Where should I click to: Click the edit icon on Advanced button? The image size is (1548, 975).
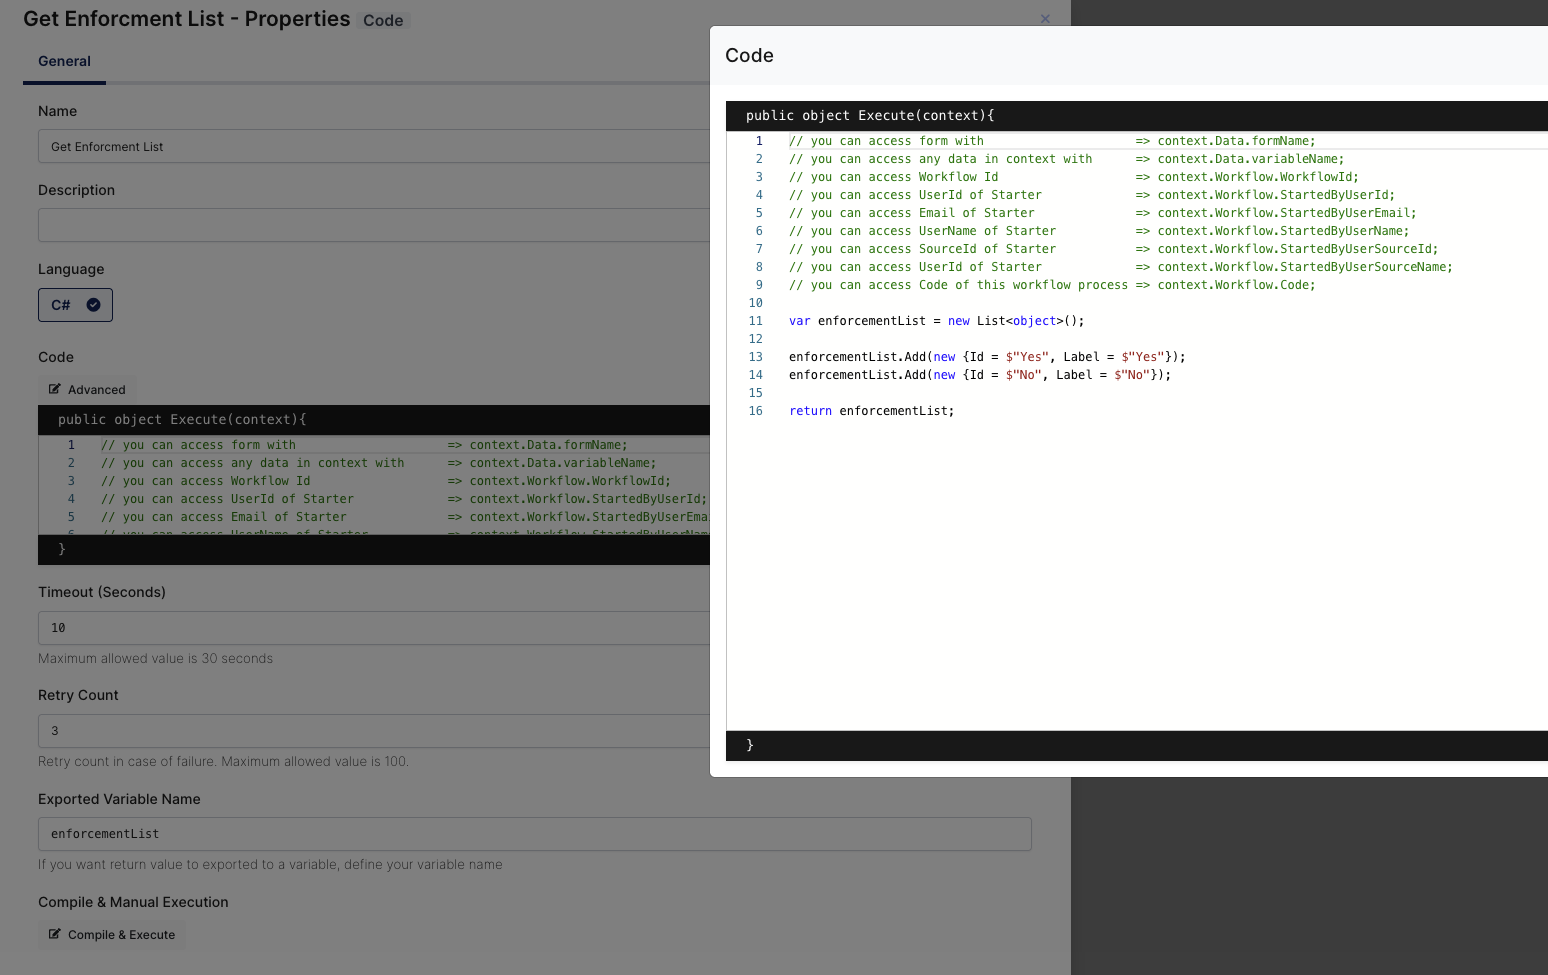[x=55, y=390]
